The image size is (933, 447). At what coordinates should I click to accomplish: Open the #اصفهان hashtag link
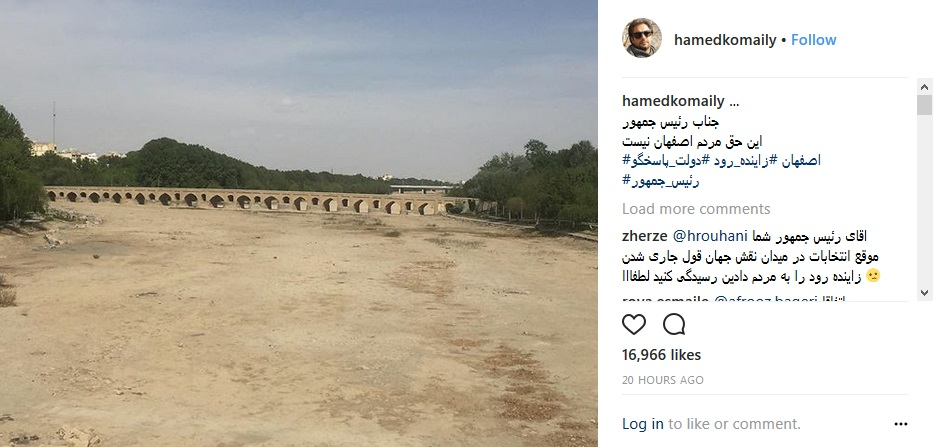pyautogui.click(x=799, y=161)
